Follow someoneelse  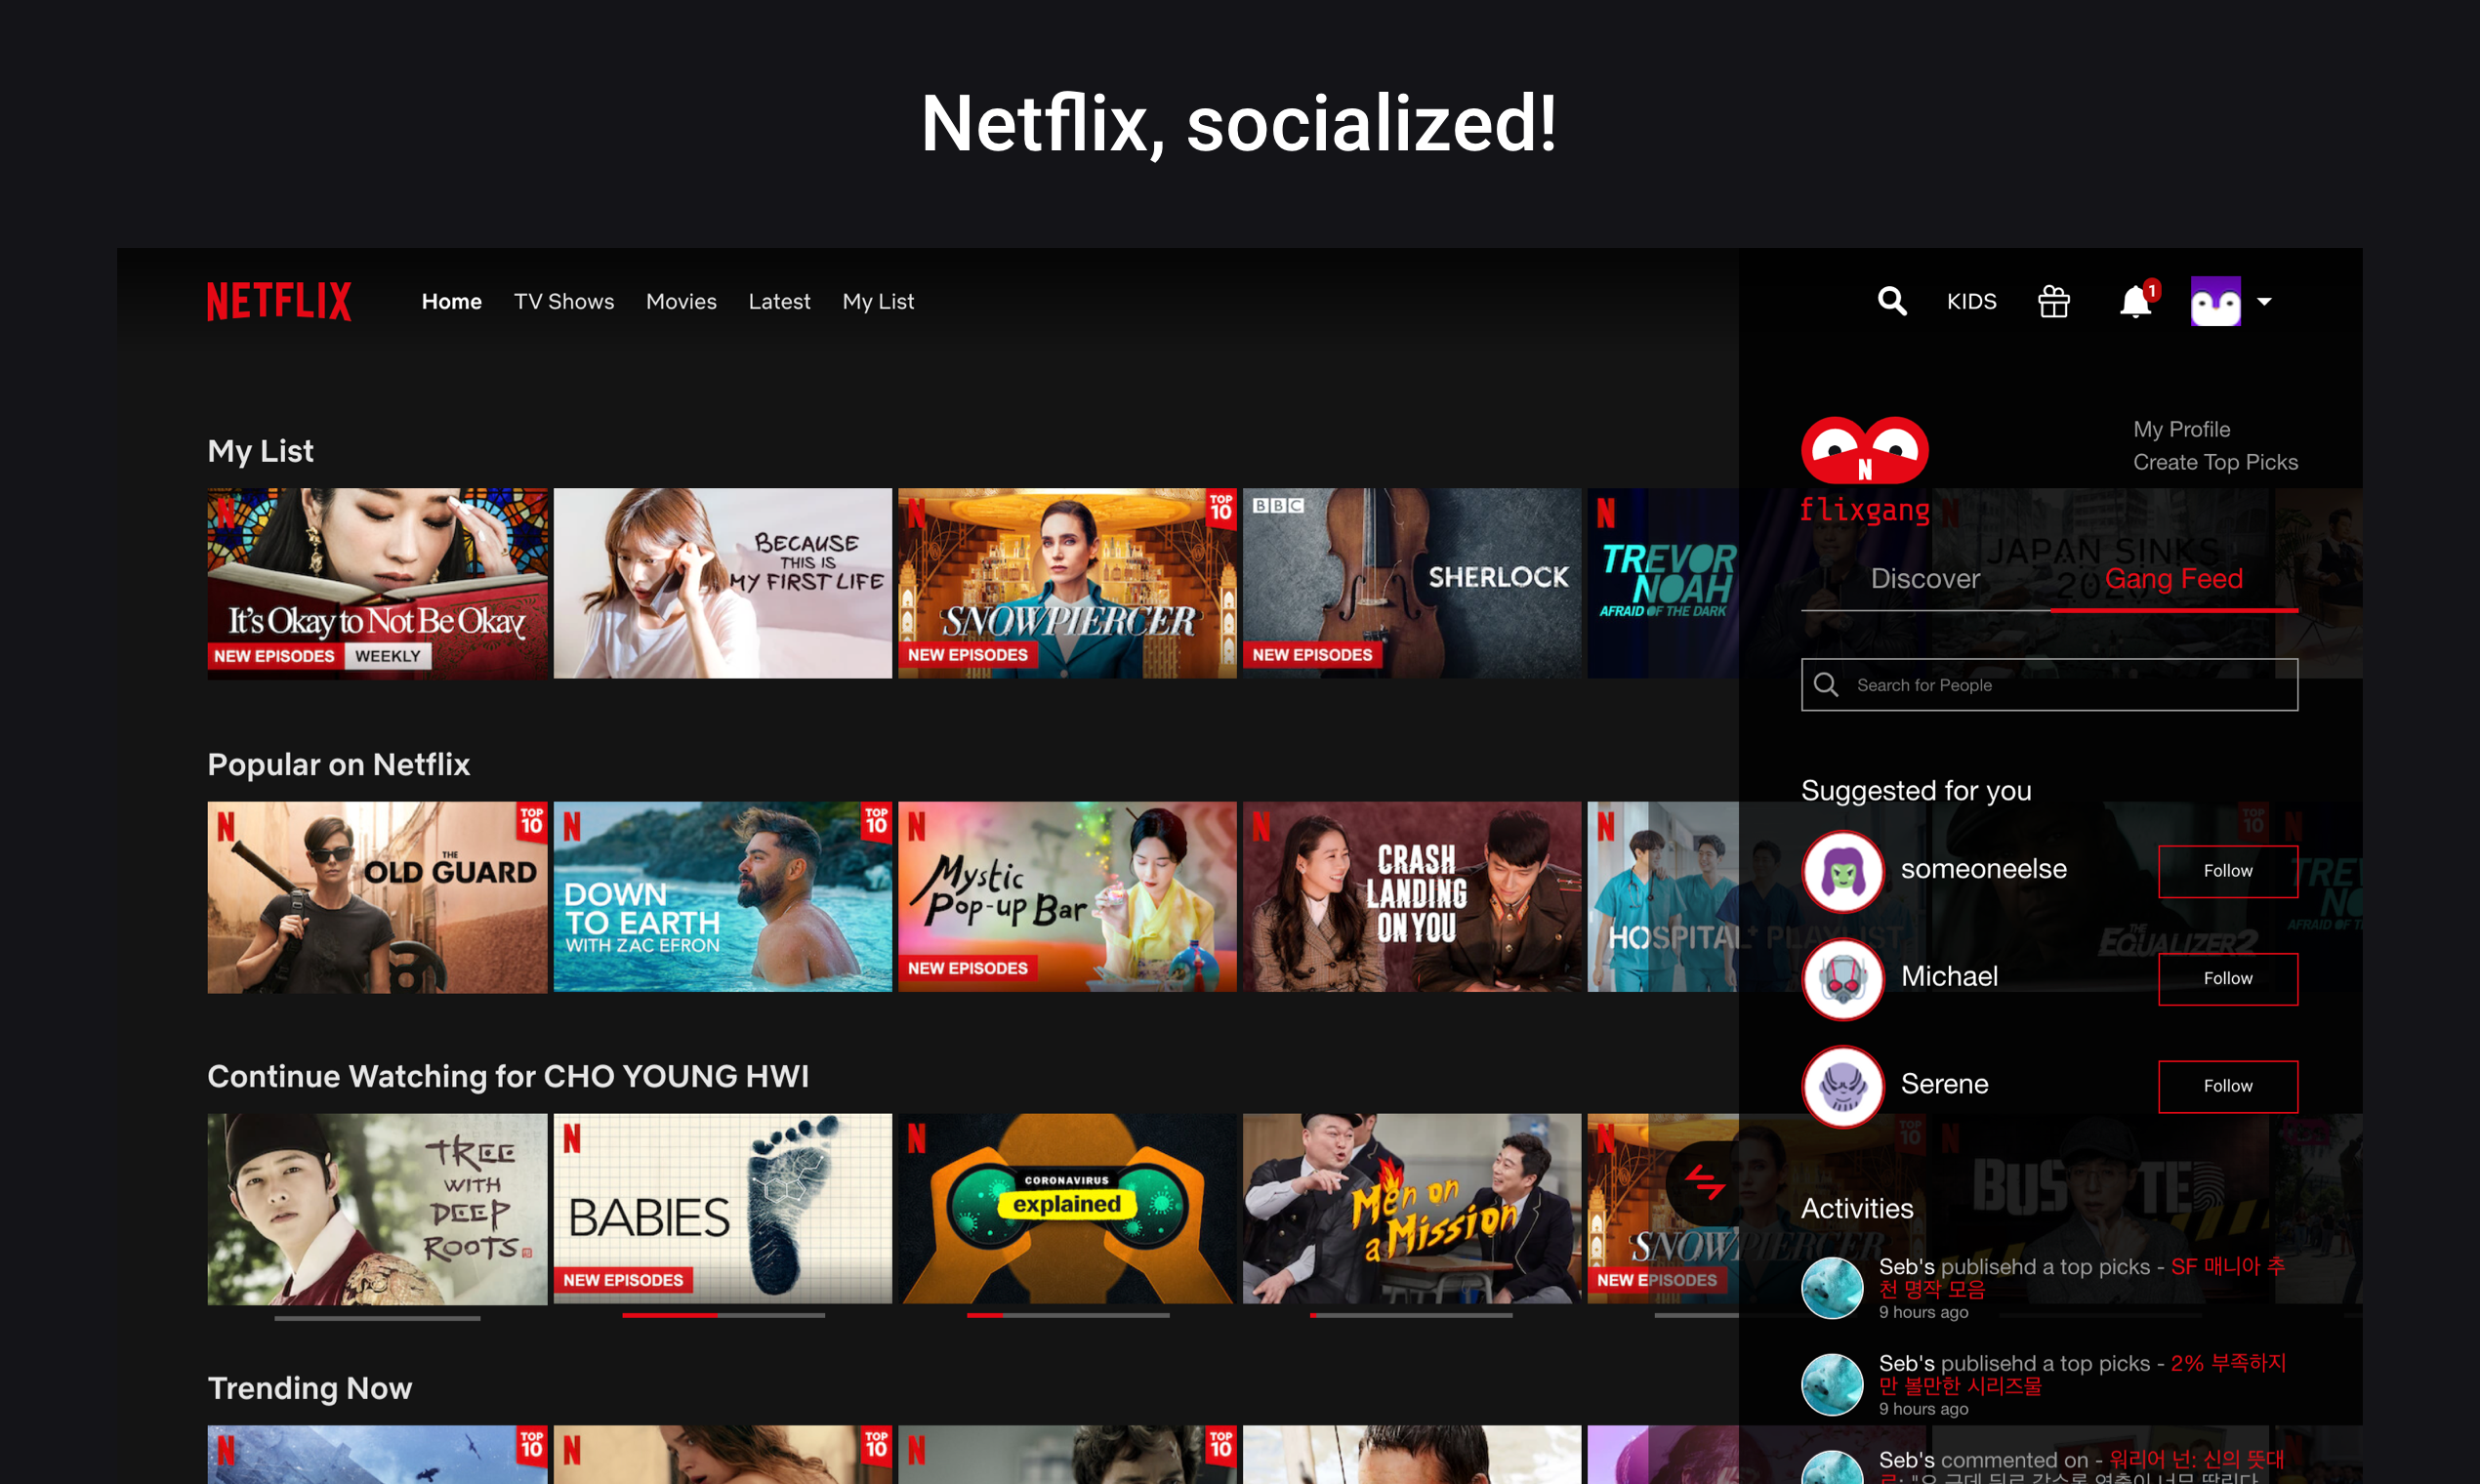(2227, 871)
